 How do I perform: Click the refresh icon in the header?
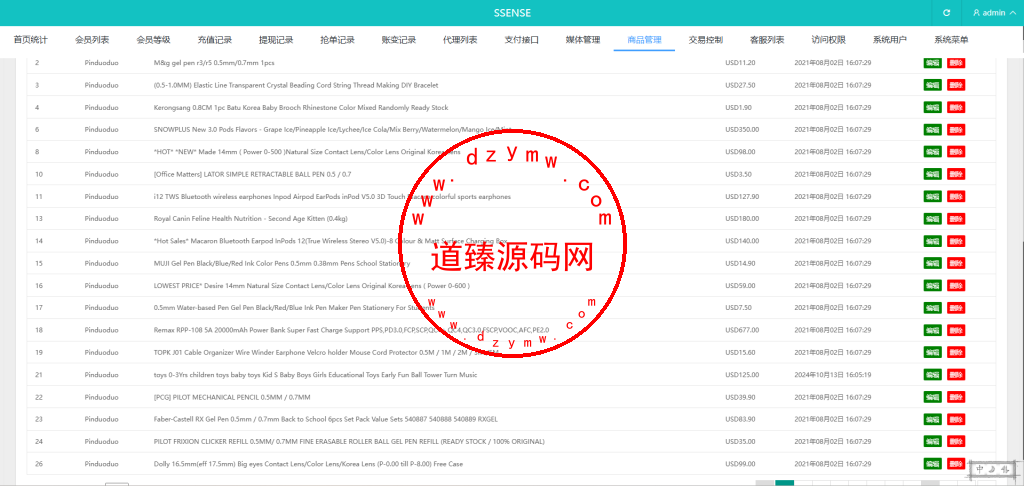click(947, 13)
